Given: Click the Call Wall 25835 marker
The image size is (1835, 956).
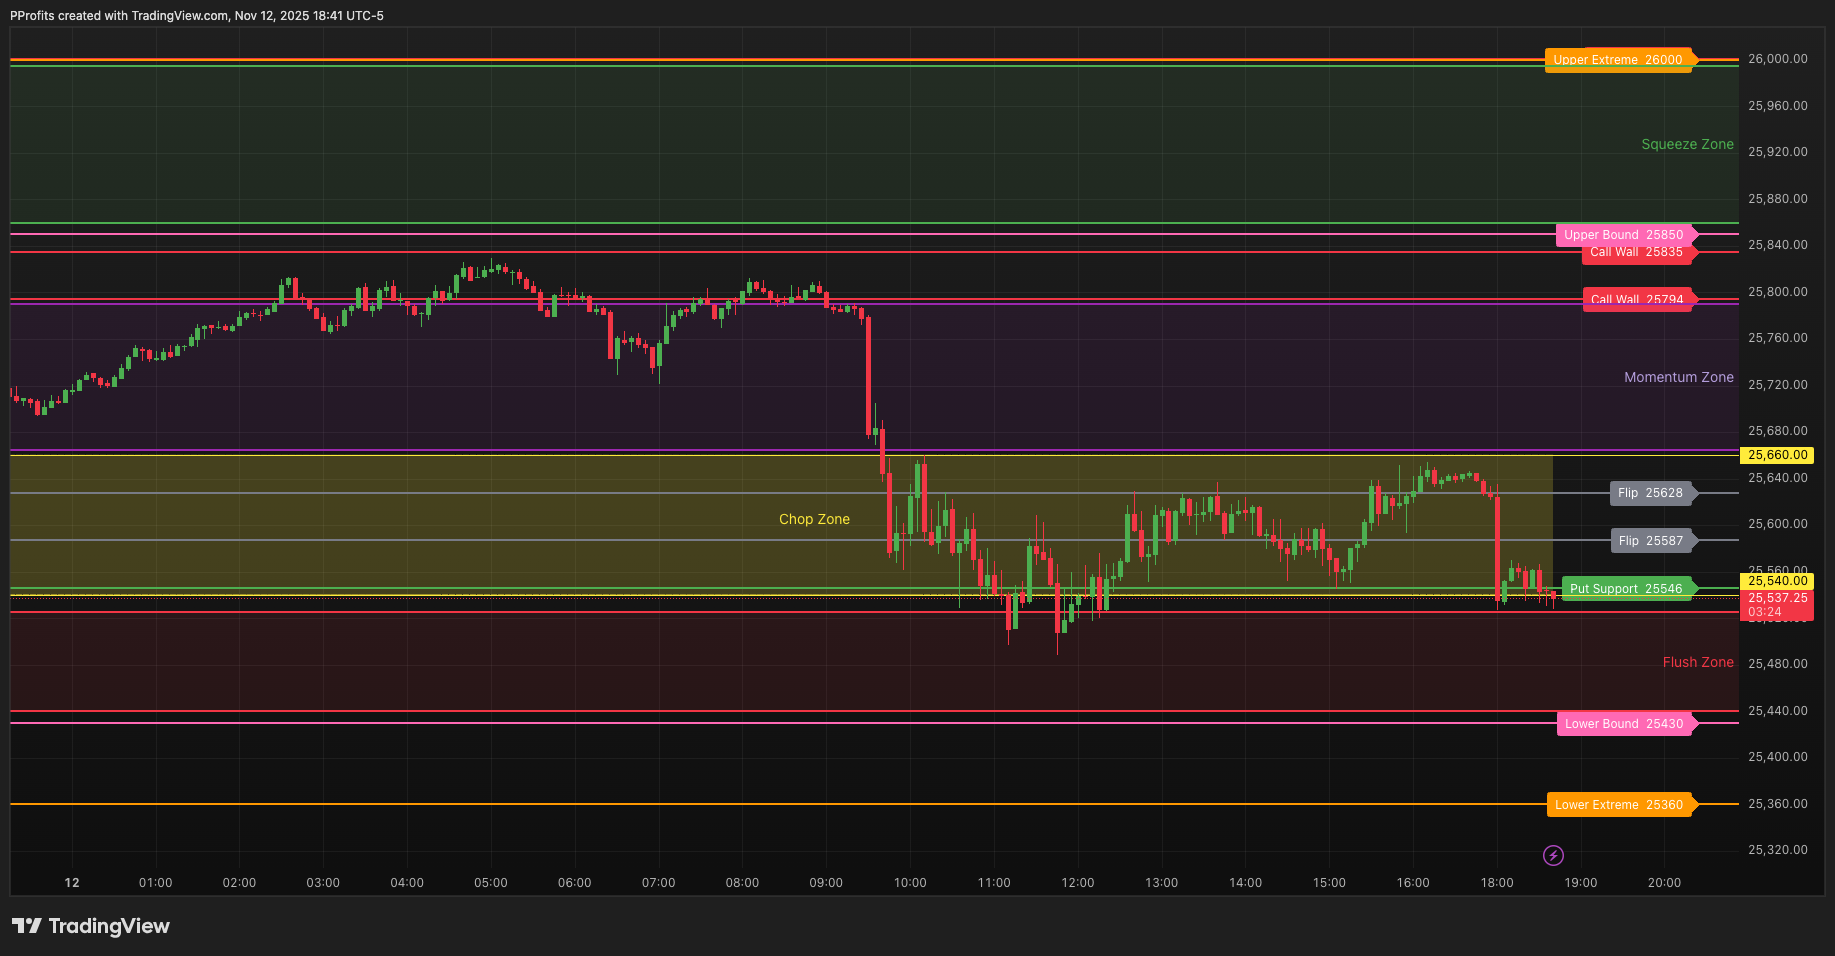Looking at the screenshot, I should 1638,253.
